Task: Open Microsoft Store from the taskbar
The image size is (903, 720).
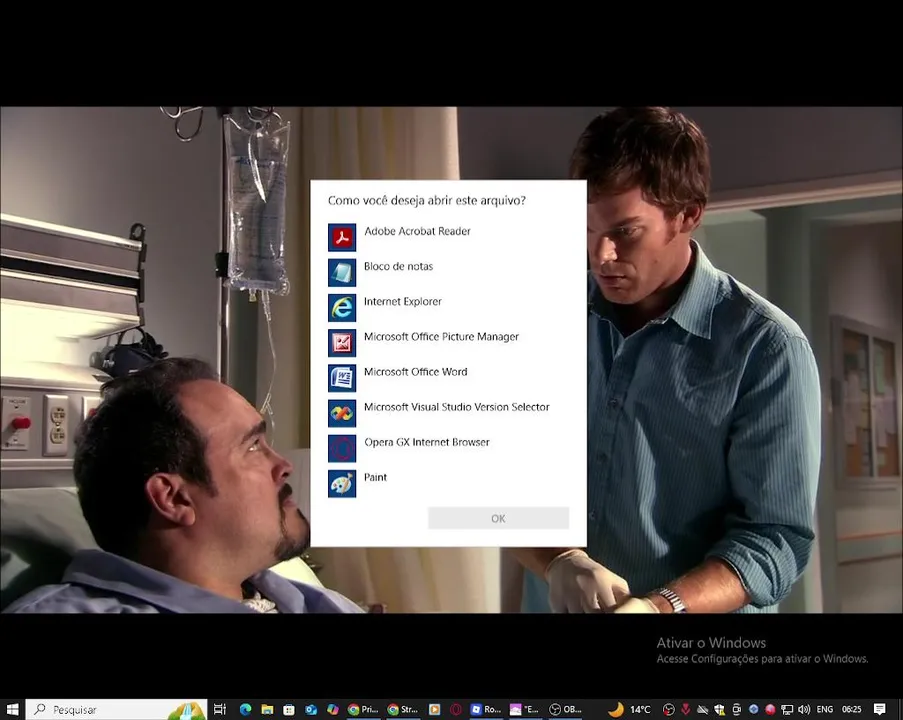Action: coord(289,709)
